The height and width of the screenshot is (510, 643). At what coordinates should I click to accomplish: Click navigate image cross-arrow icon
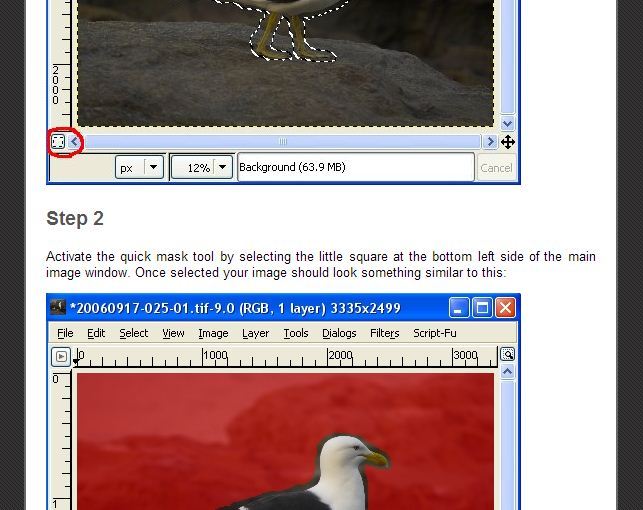click(508, 142)
